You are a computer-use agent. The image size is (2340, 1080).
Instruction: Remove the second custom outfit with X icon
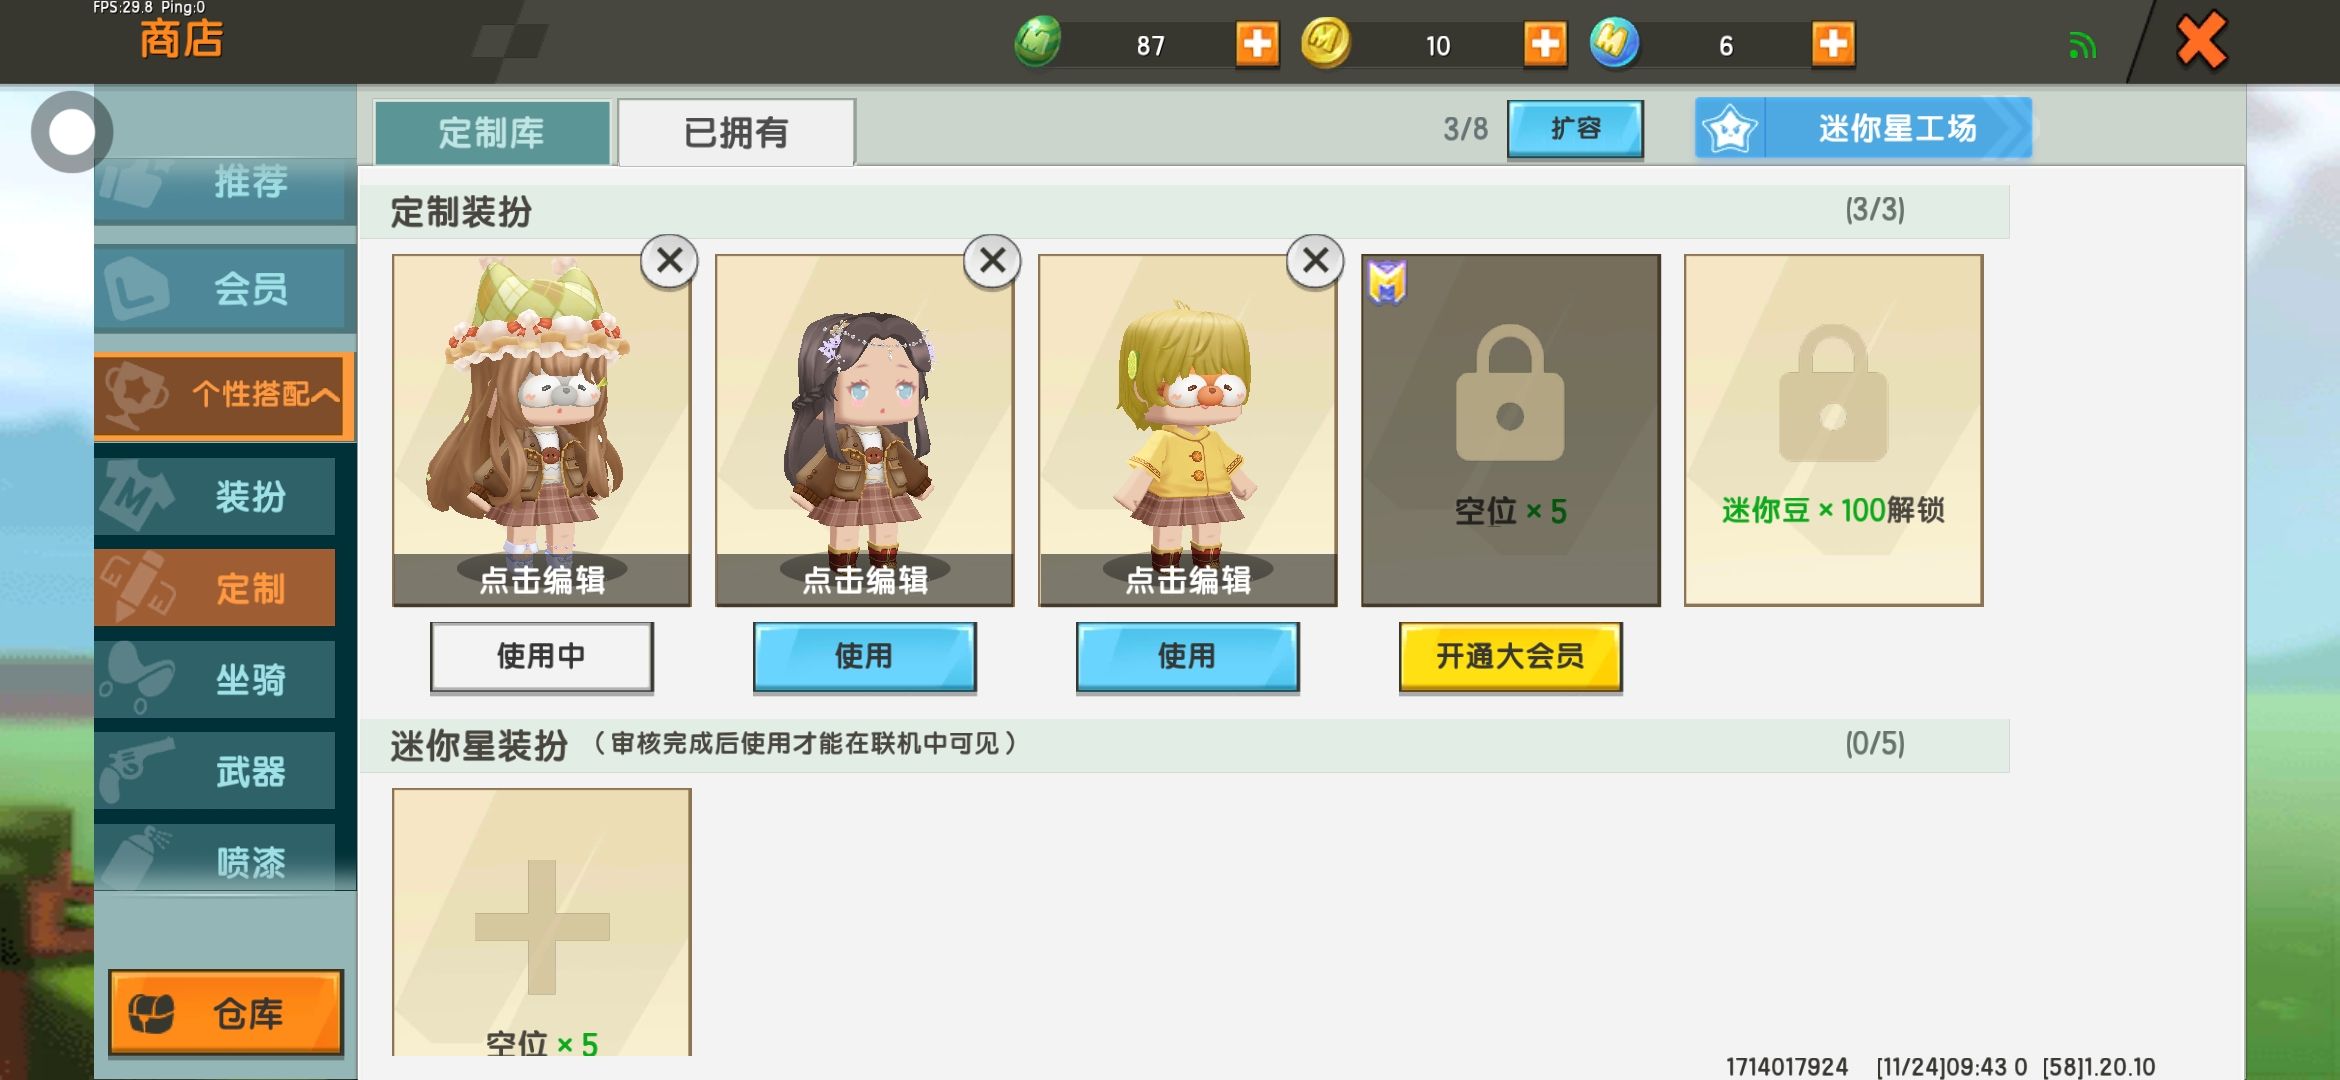point(992,261)
